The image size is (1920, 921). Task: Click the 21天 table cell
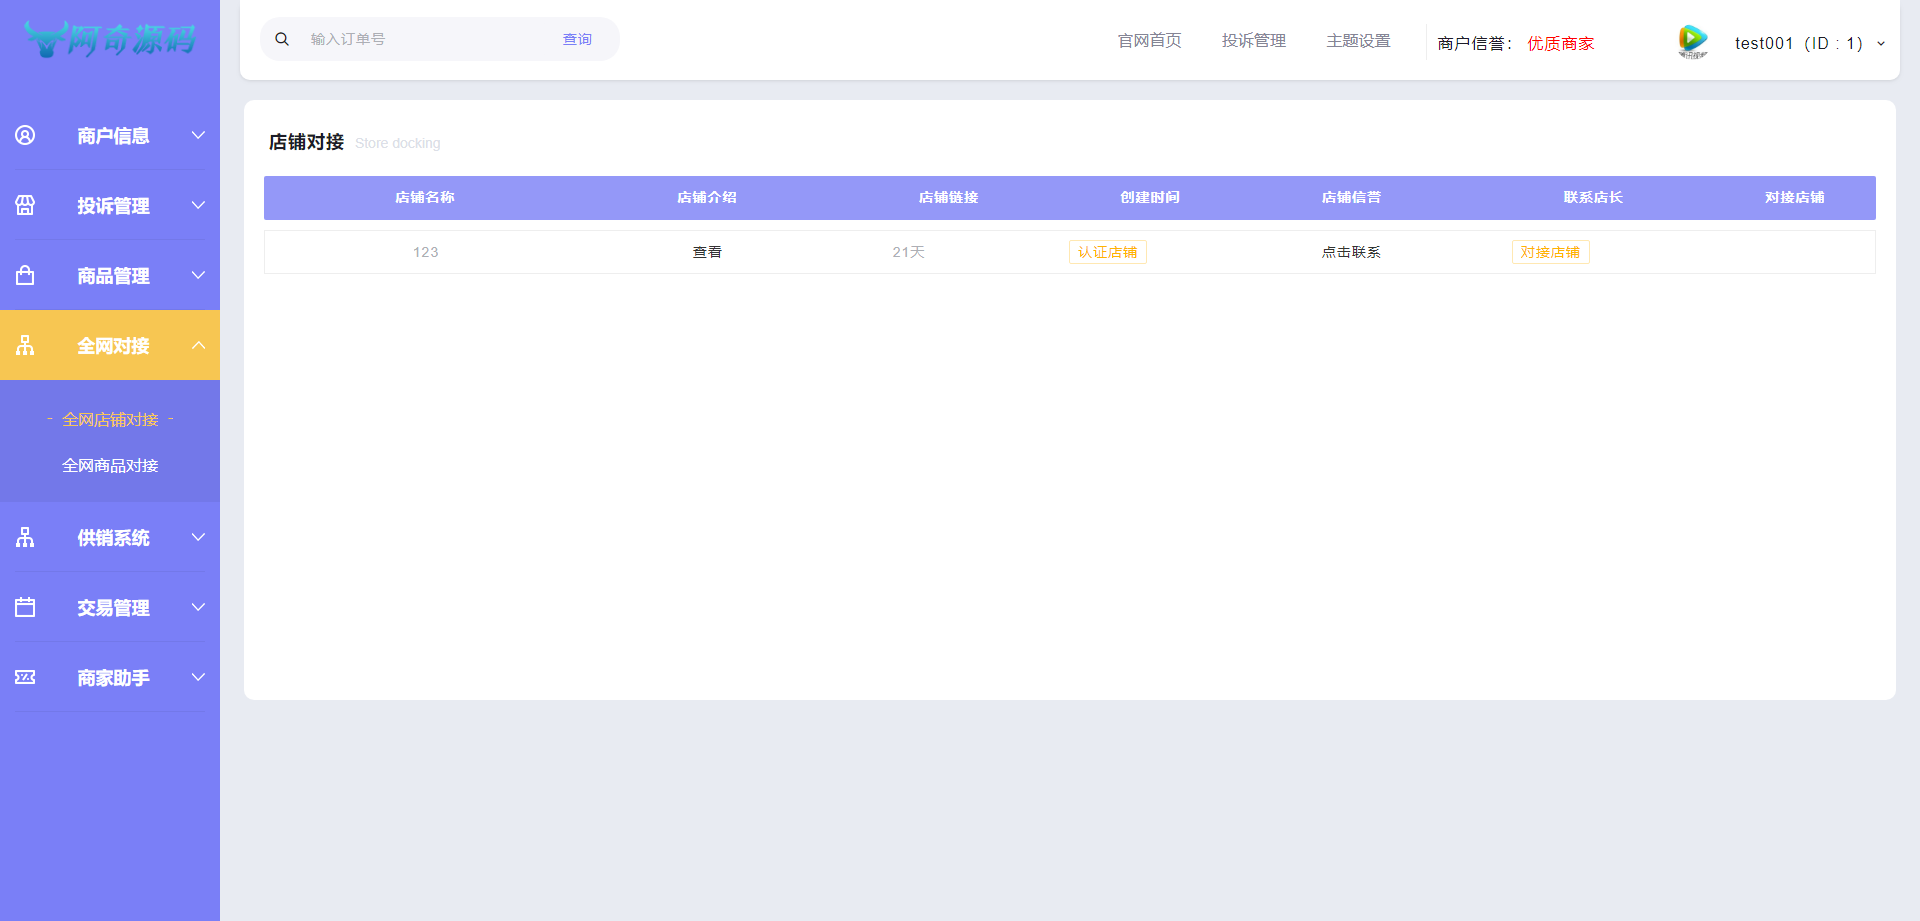coord(908,252)
